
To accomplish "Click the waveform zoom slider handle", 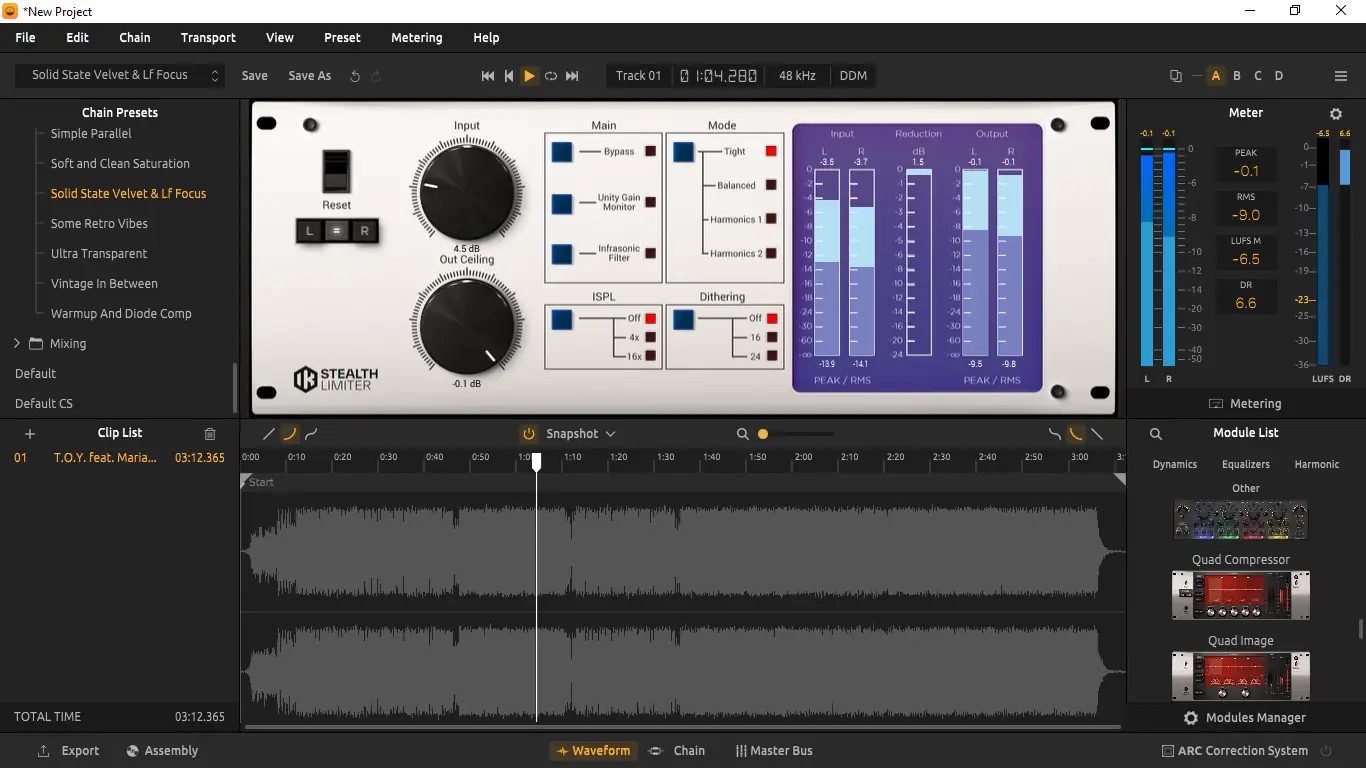I will tap(763, 434).
